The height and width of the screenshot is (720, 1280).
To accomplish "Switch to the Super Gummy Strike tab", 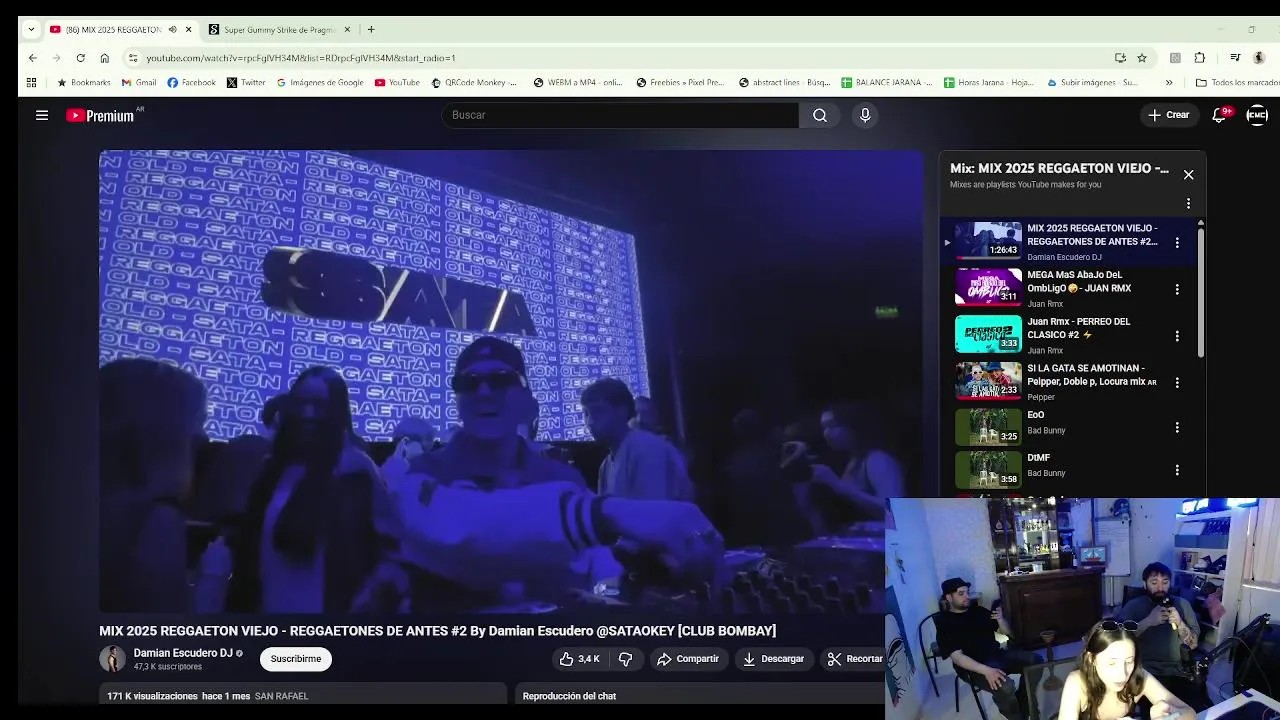I will tap(278, 30).
